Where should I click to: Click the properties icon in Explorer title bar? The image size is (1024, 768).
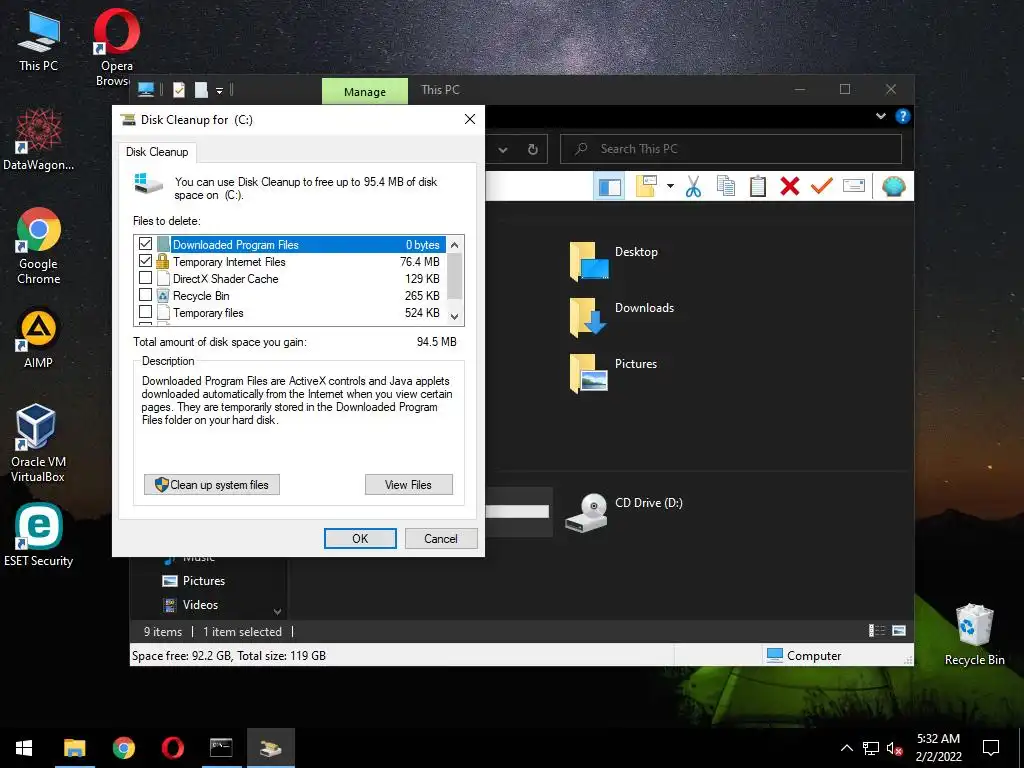click(x=179, y=89)
